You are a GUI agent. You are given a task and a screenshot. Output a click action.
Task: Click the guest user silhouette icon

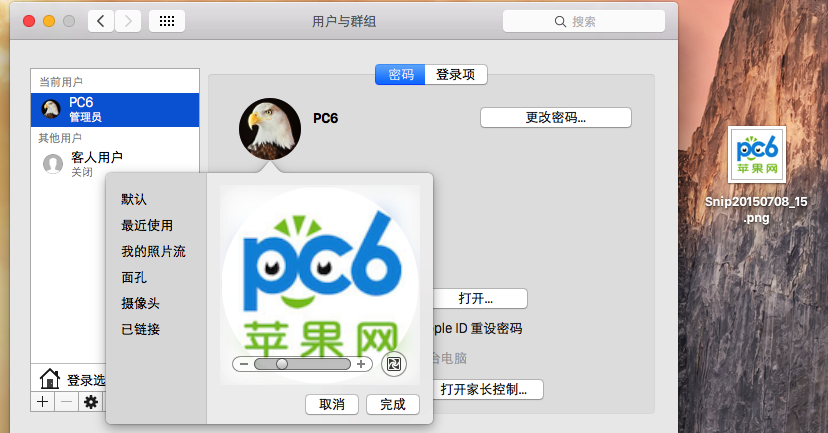[x=53, y=164]
